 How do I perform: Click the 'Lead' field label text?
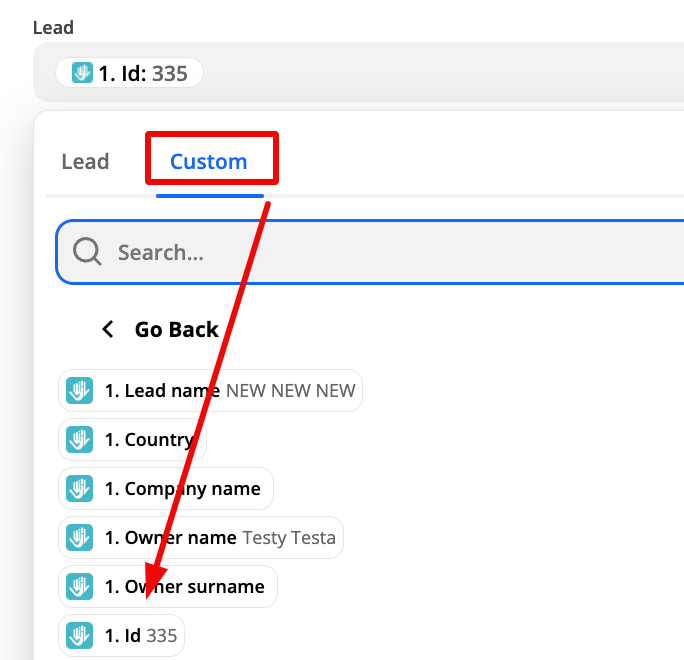tap(53, 27)
